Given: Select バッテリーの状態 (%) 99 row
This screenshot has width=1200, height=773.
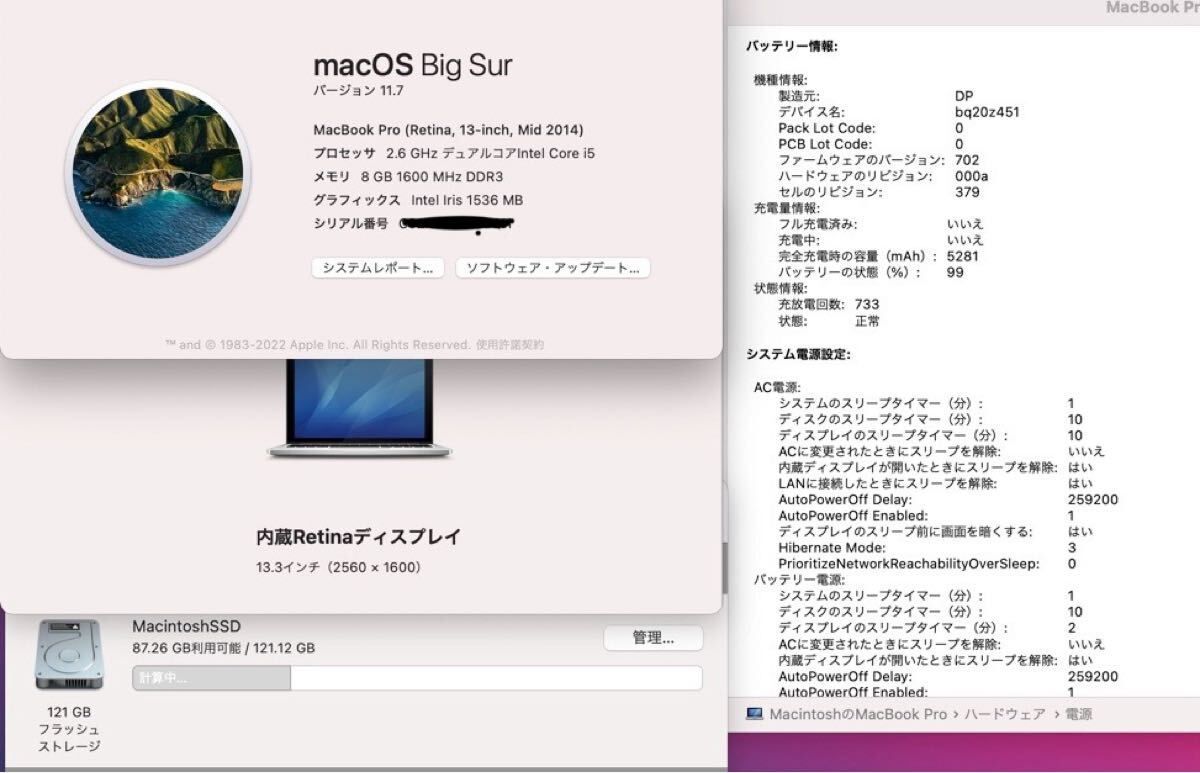Looking at the screenshot, I should 871,272.
